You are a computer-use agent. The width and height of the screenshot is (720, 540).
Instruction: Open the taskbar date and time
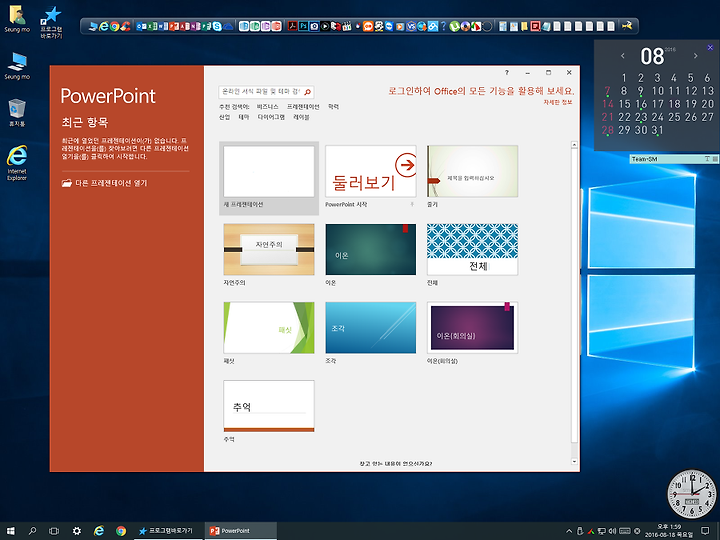pyautogui.click(x=669, y=531)
